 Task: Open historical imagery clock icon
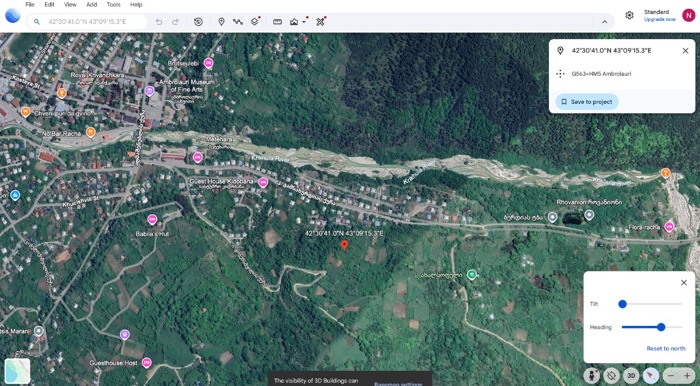[x=198, y=22]
